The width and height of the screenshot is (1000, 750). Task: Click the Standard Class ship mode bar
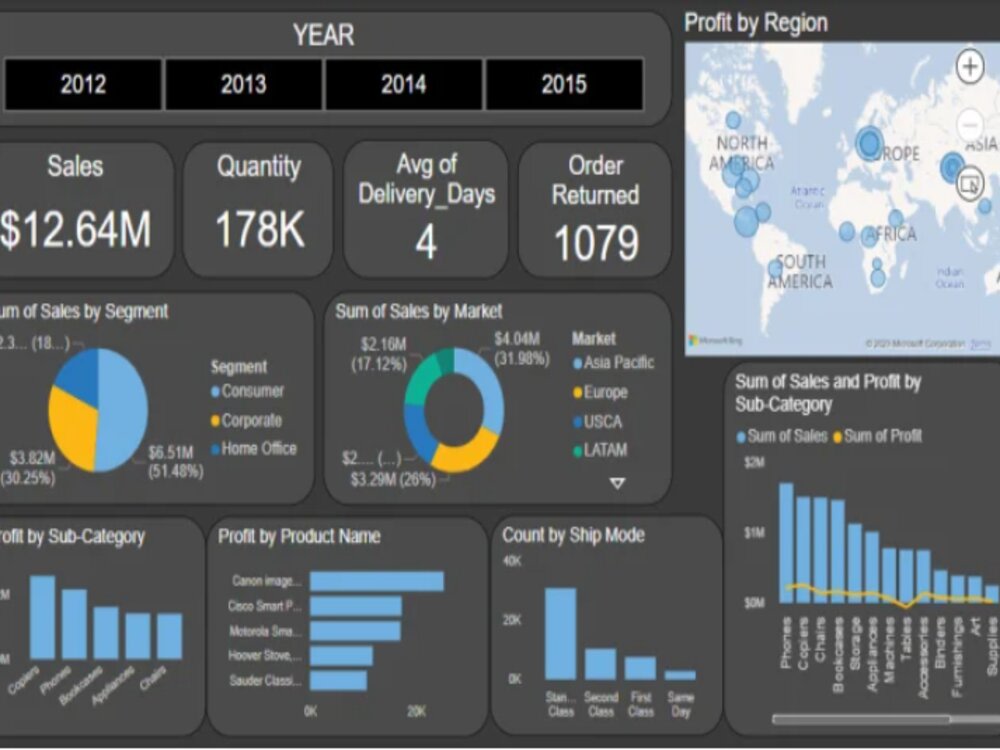(x=561, y=634)
